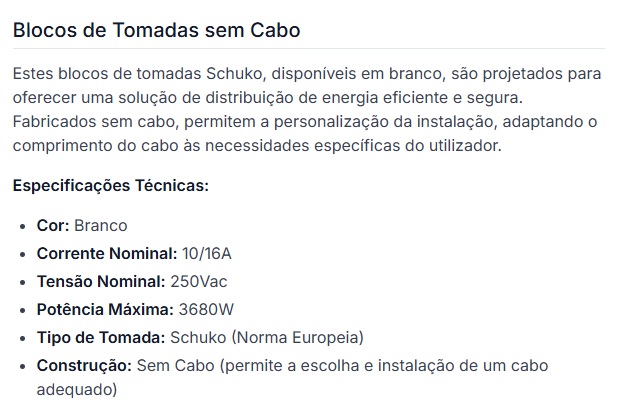Click the word "adequado)" on the last line
The height and width of the screenshot is (409, 622).
pyautogui.click(x=77, y=388)
